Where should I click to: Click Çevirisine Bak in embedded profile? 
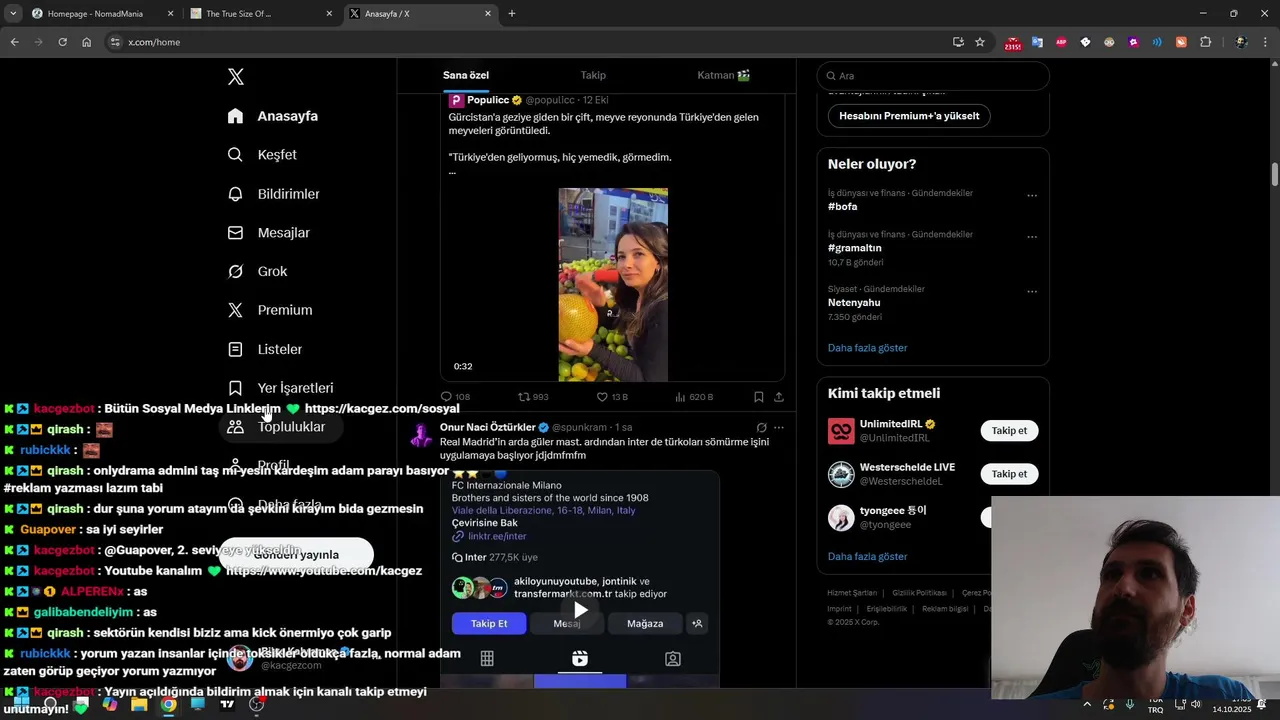[485, 523]
